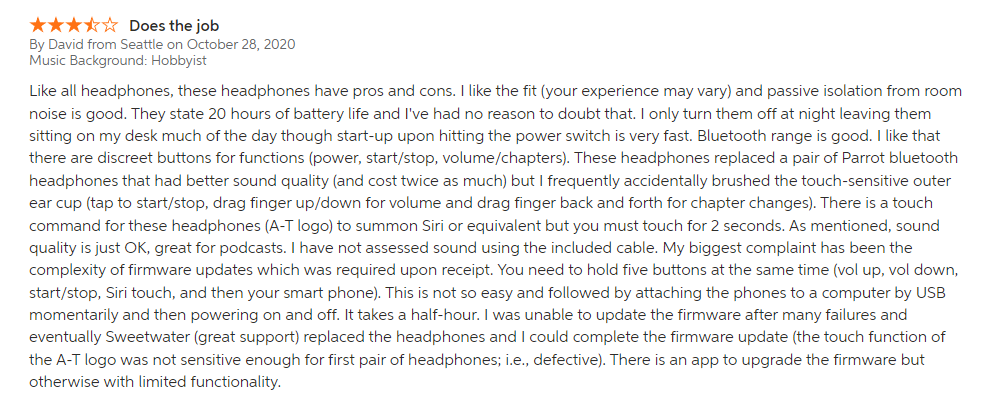Screen dimensions: 997x413
Task: Click the half-filled fourth rating star
Action: [x=92, y=25]
